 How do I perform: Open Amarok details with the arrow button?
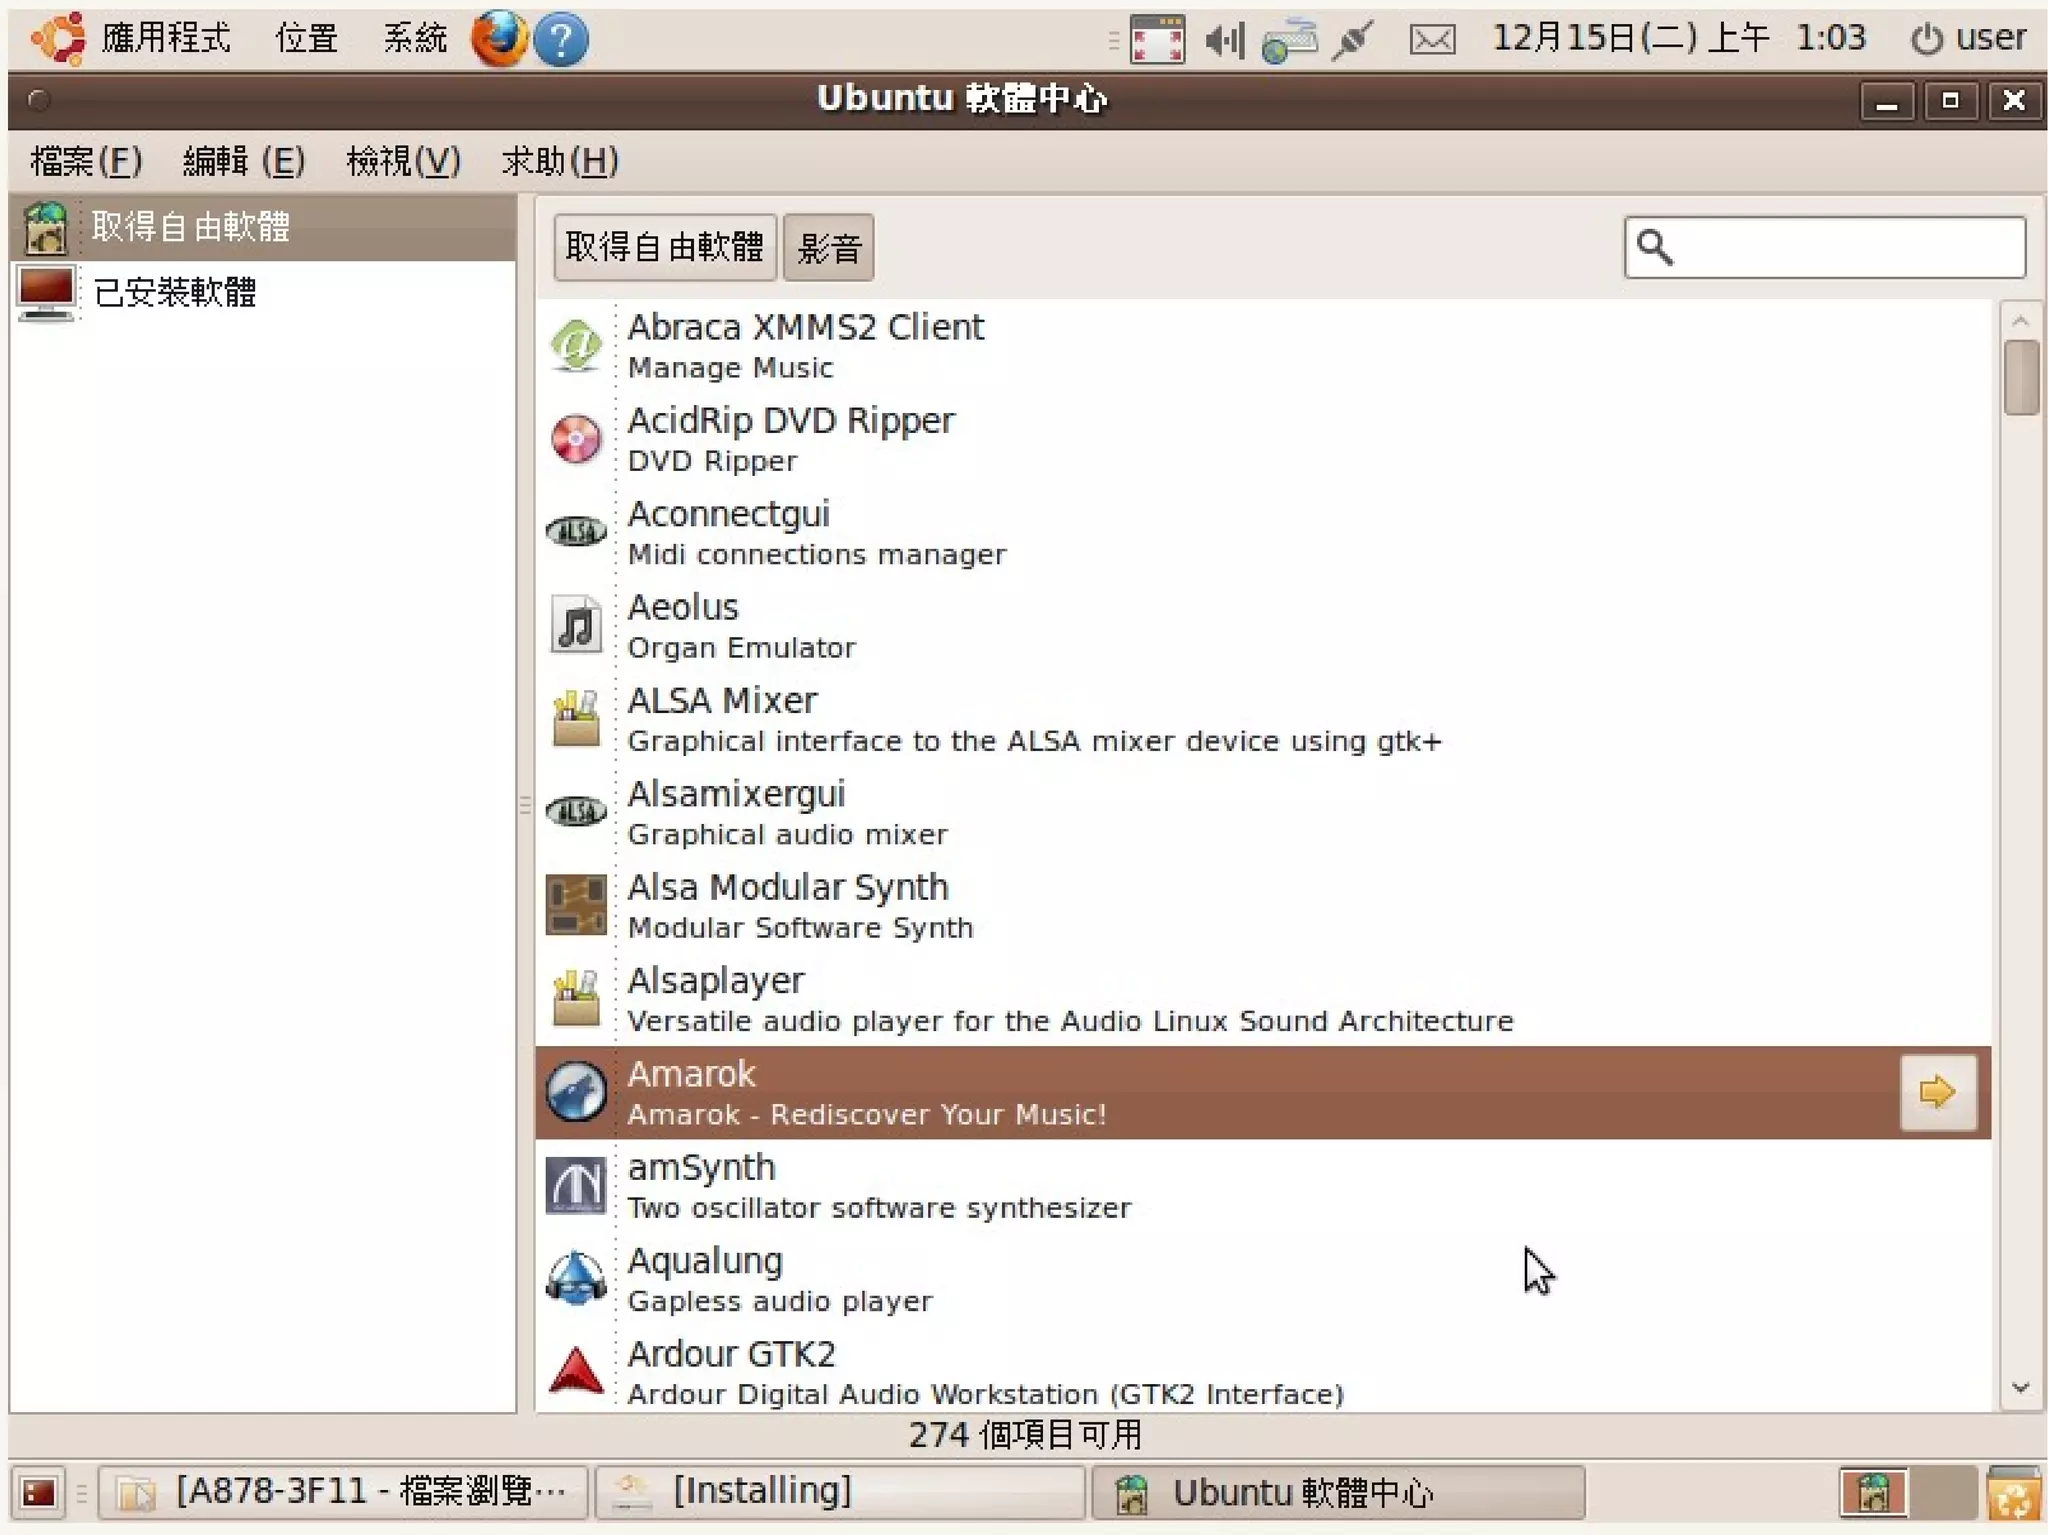tap(1938, 1092)
